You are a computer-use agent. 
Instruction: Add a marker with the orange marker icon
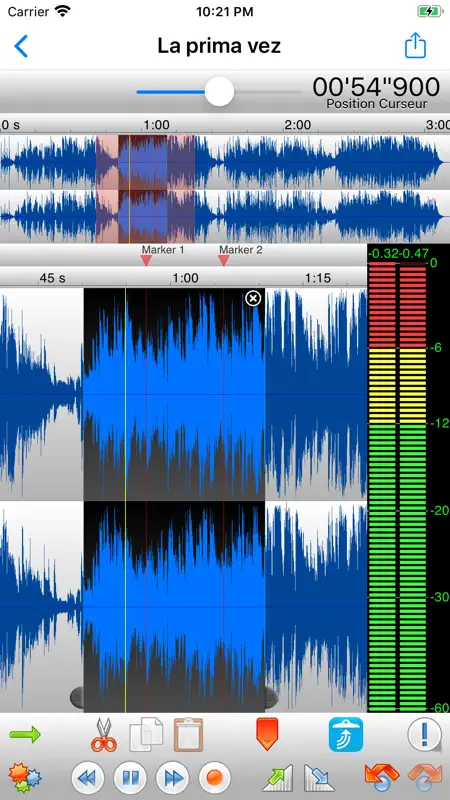click(x=267, y=734)
